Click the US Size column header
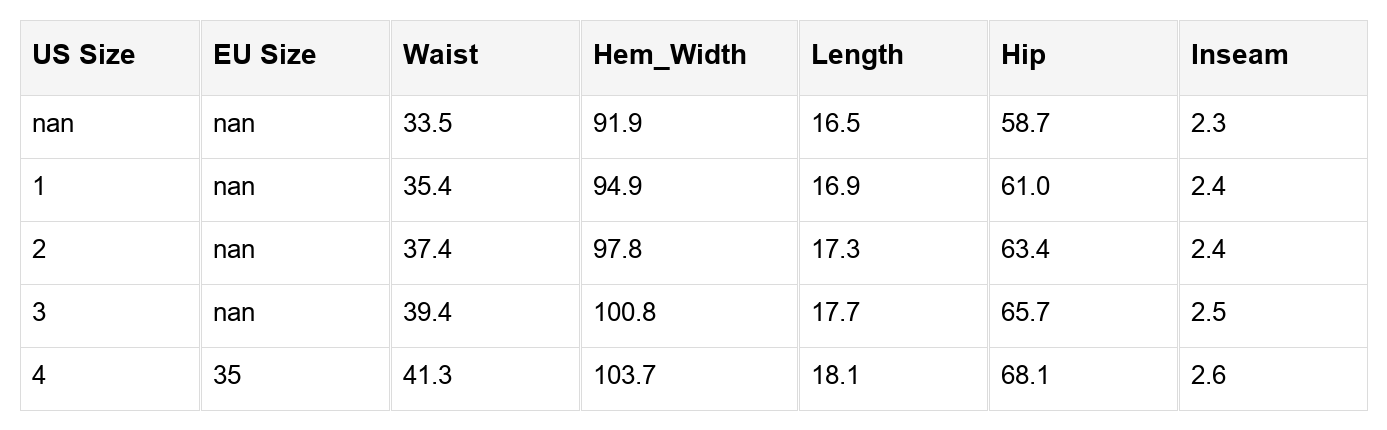 coord(83,55)
